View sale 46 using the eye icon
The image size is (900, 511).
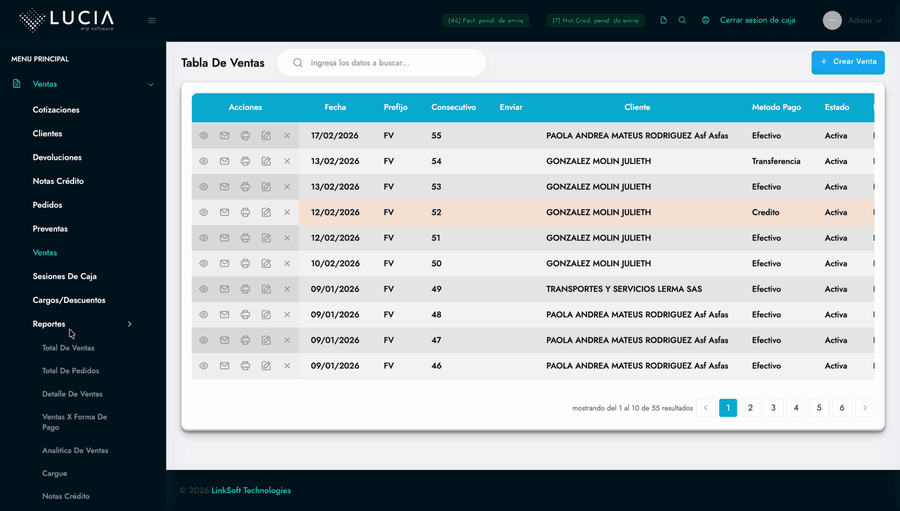203,366
